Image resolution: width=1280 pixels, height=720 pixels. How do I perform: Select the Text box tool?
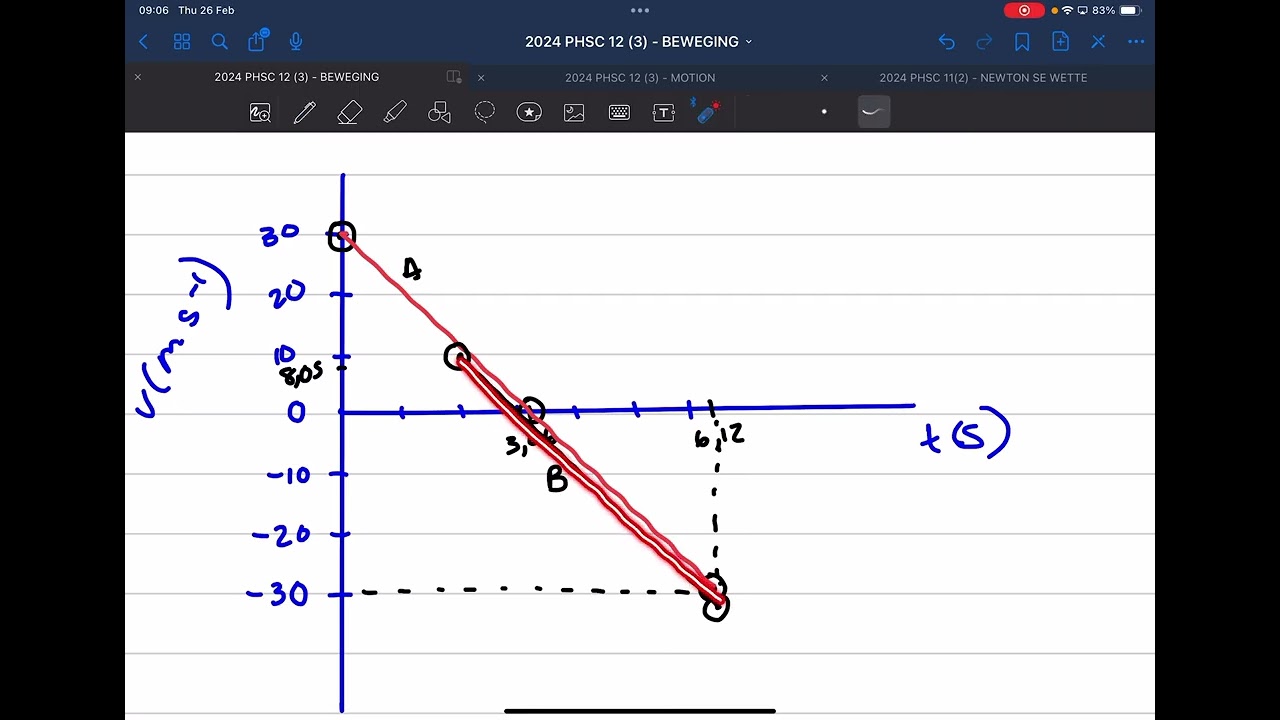[664, 113]
